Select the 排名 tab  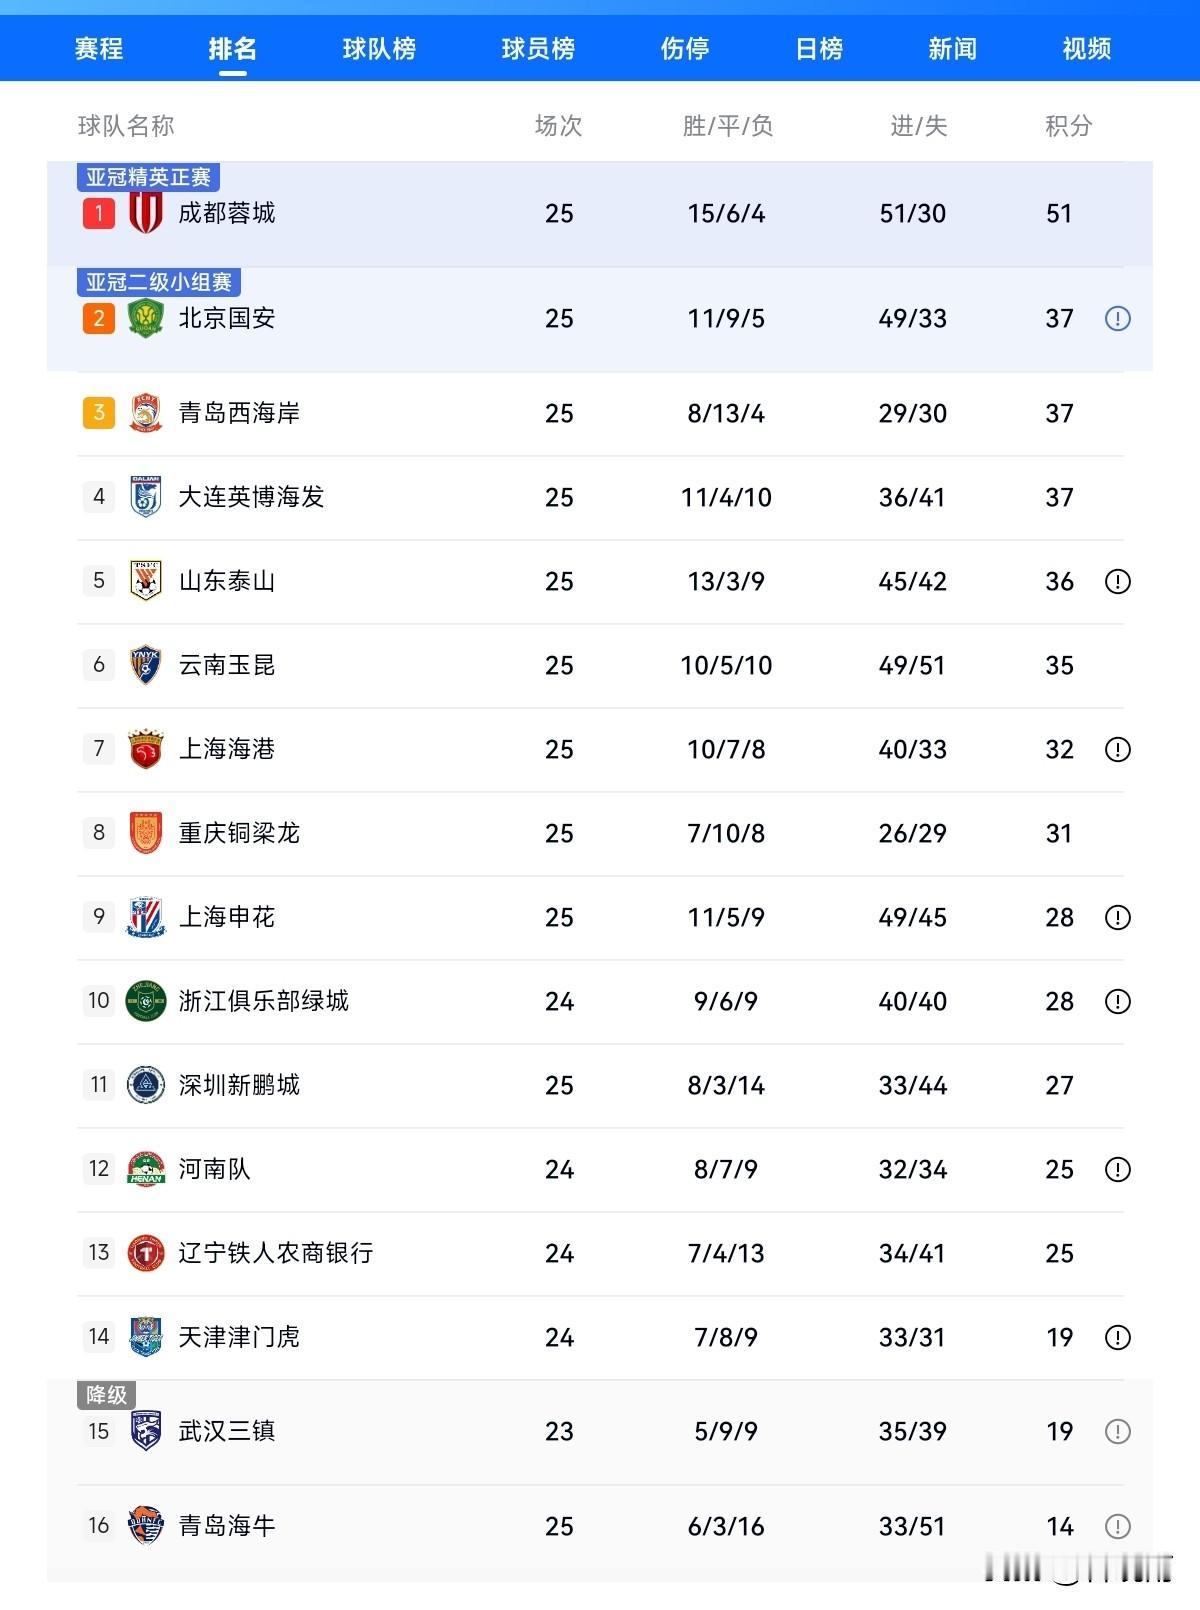tap(232, 48)
